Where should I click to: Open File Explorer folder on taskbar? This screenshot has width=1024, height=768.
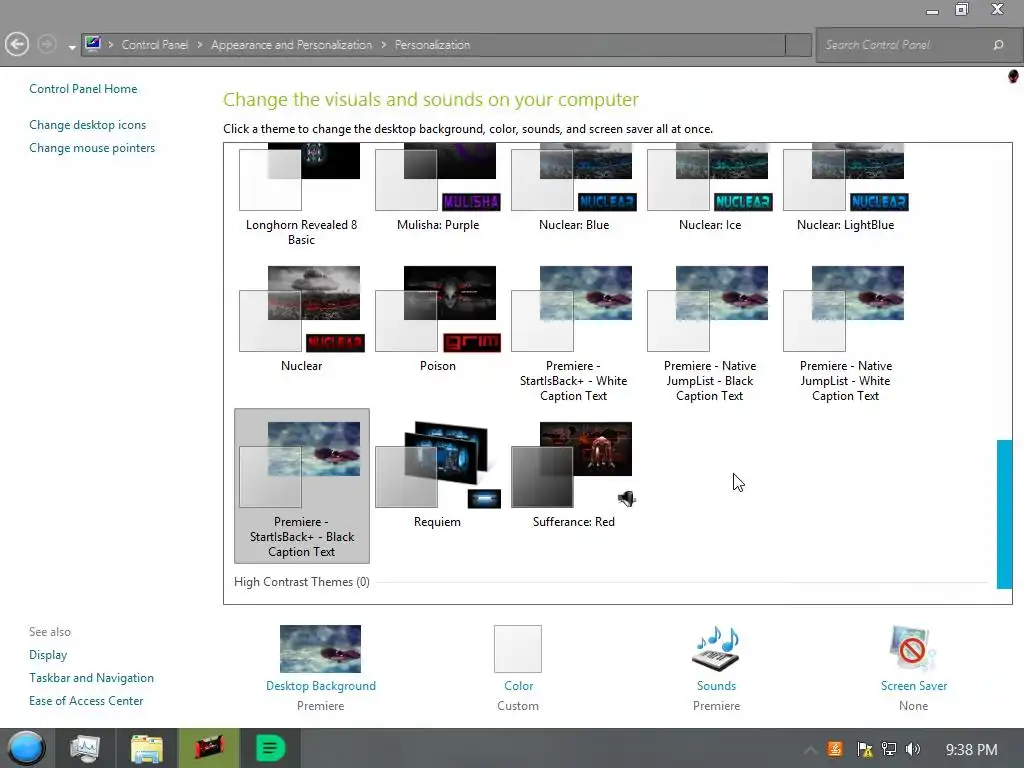click(x=146, y=749)
